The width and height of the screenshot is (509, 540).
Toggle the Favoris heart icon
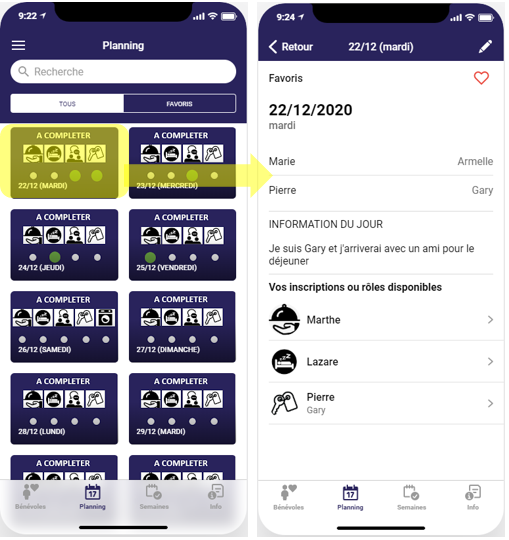481,78
